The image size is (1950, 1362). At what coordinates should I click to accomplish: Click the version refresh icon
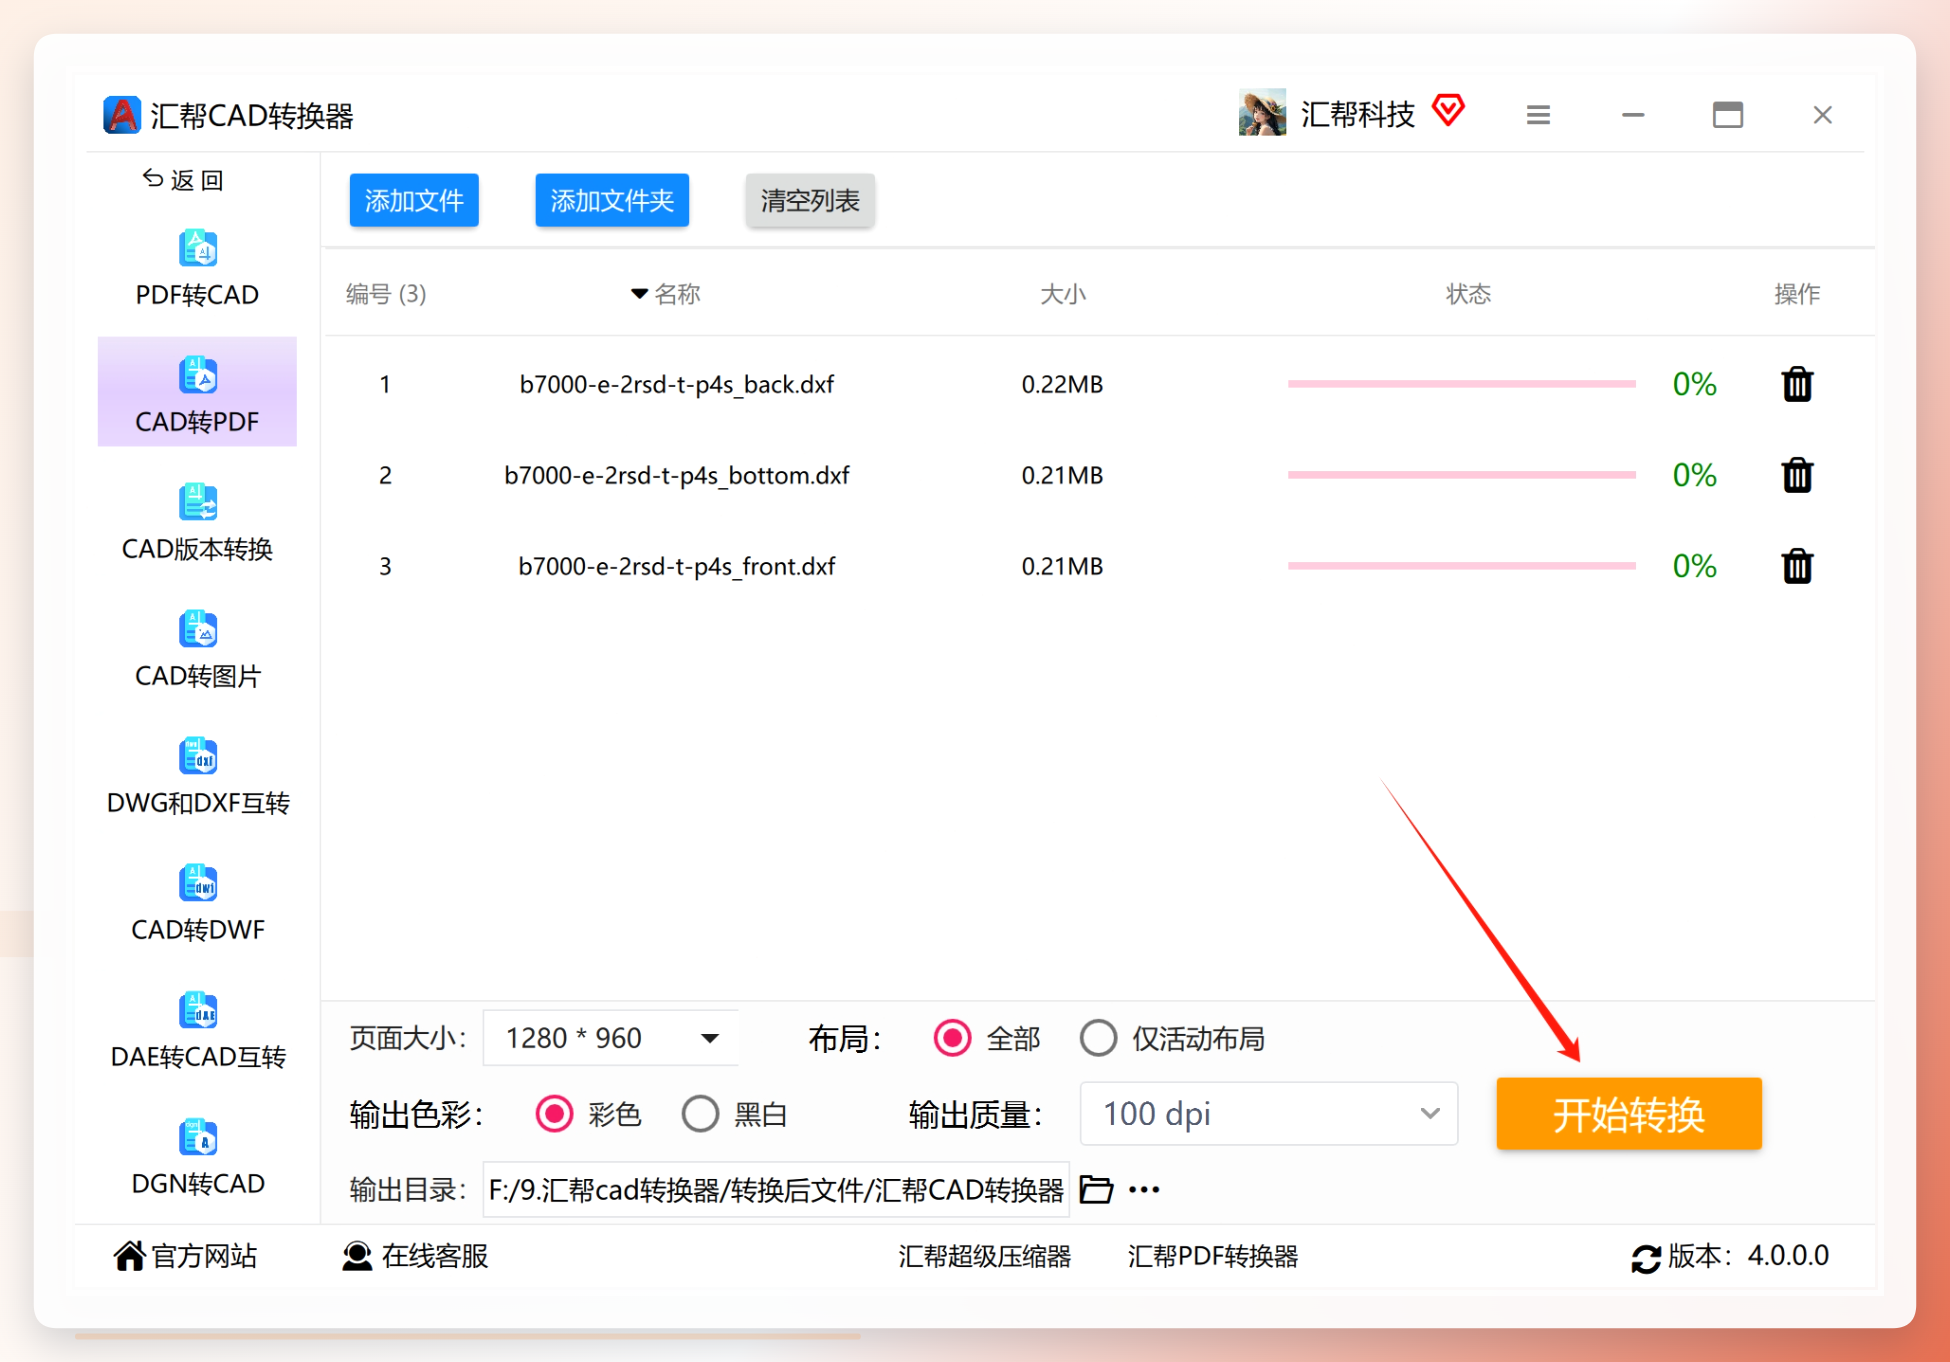pos(1646,1258)
